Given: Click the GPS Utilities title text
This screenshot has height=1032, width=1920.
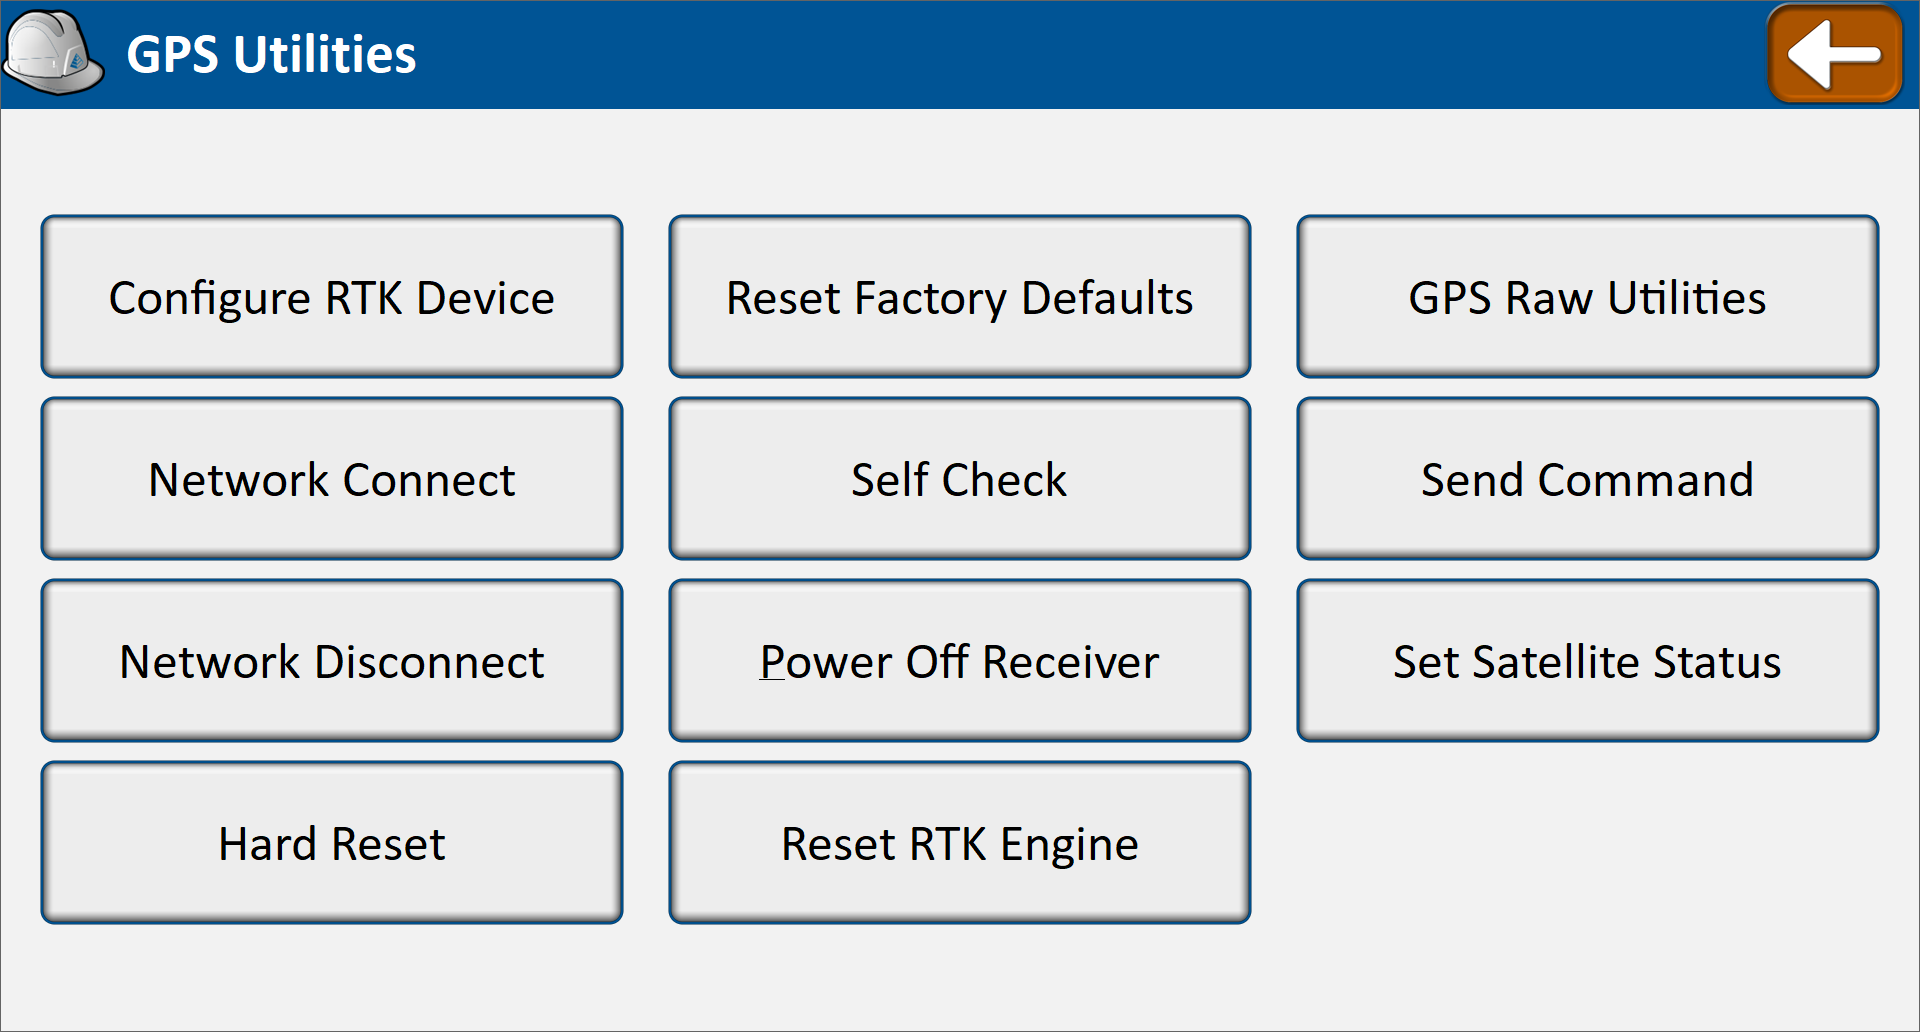Looking at the screenshot, I should [x=271, y=54].
